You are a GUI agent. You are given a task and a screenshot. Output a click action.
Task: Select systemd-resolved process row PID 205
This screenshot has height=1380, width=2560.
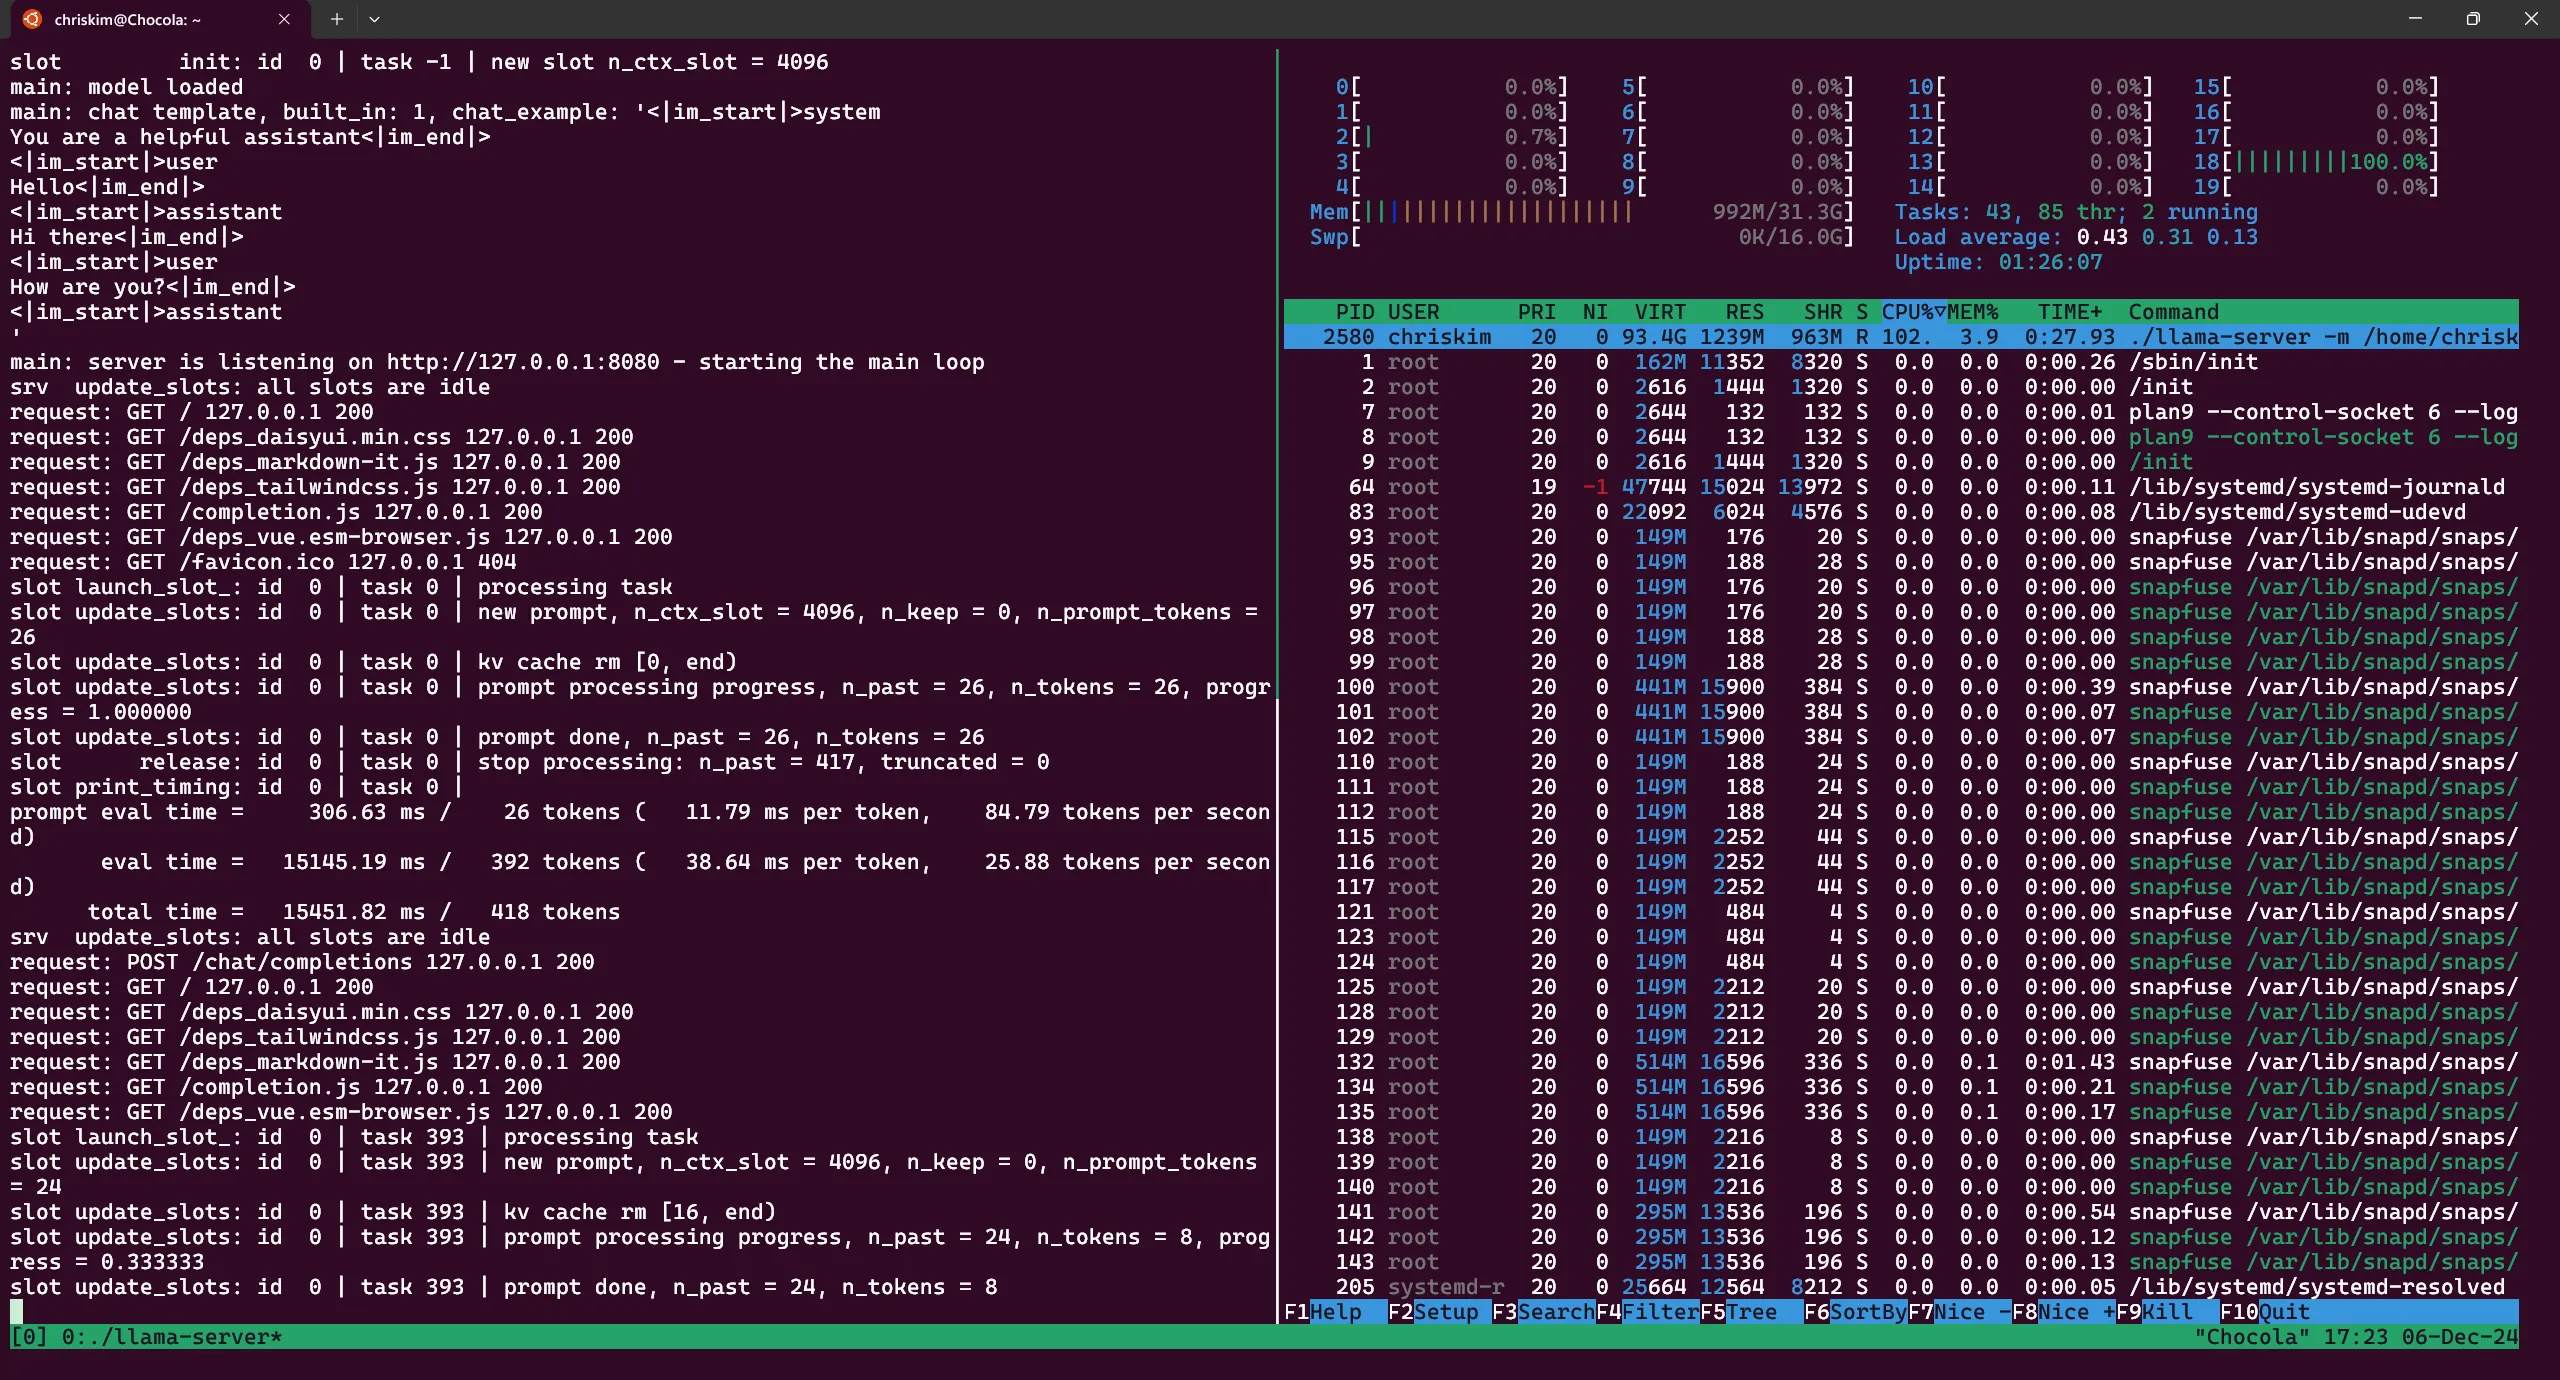pyautogui.click(x=1901, y=1287)
